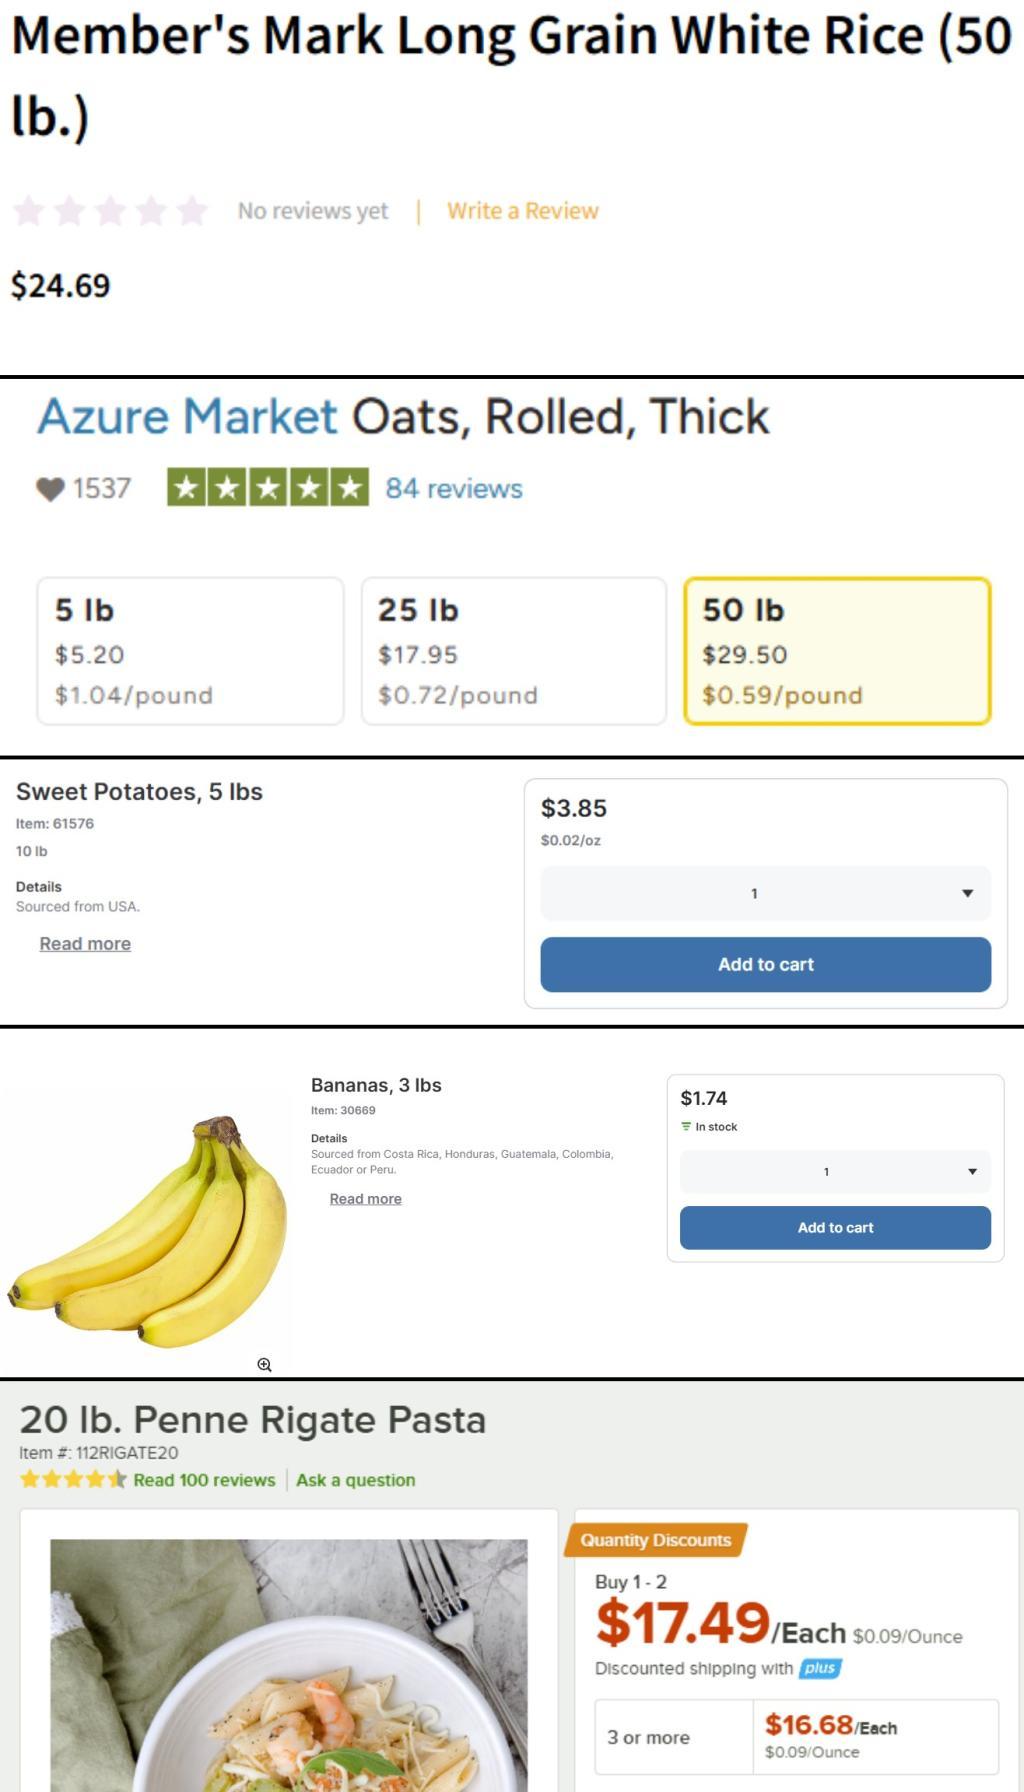Click Read more under sweet potatoes details

85,943
